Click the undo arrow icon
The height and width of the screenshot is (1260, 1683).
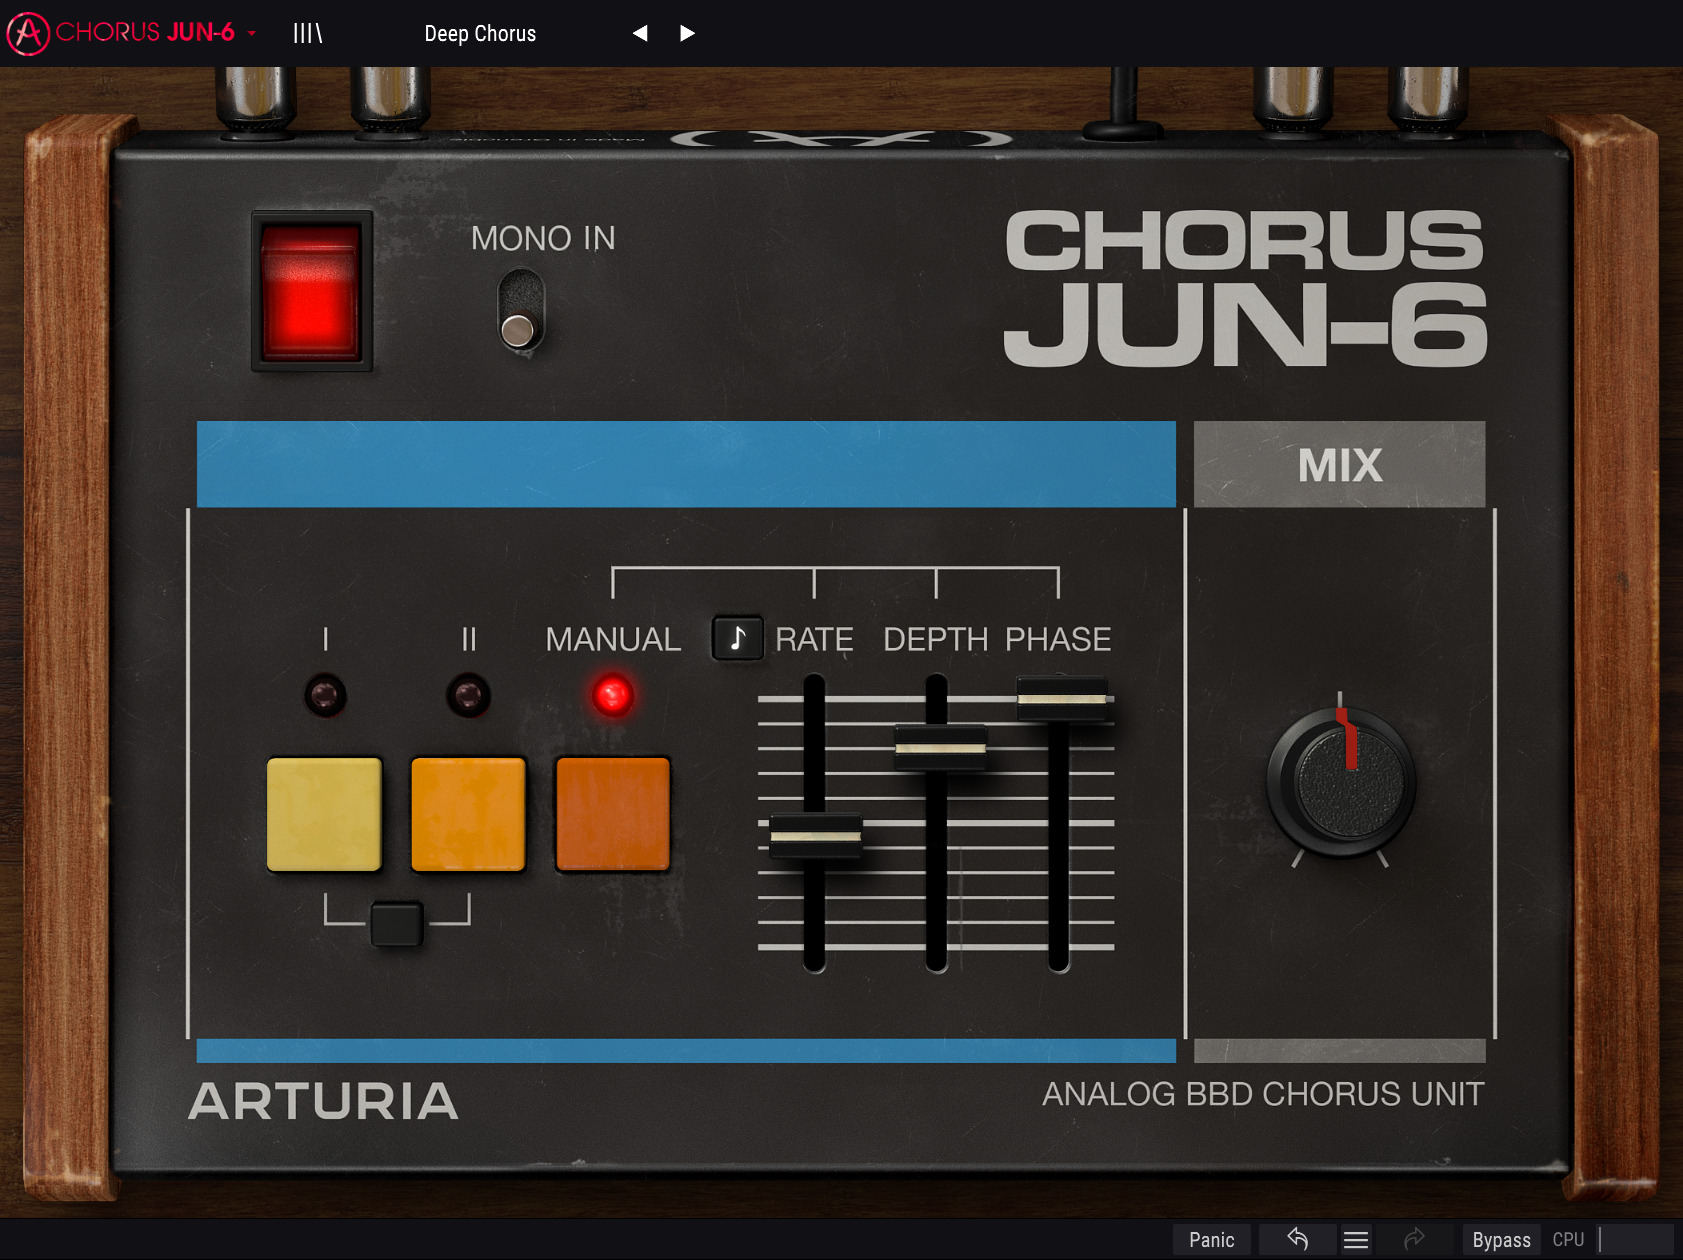[x=1297, y=1240]
